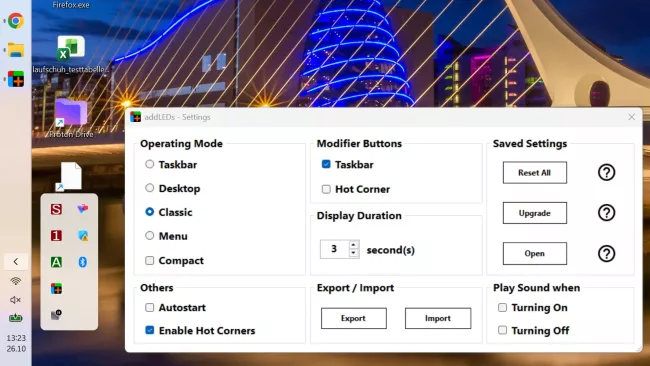Open Google Chrome from the vertical taskbar
The width and height of the screenshot is (650, 366).
[x=16, y=20]
